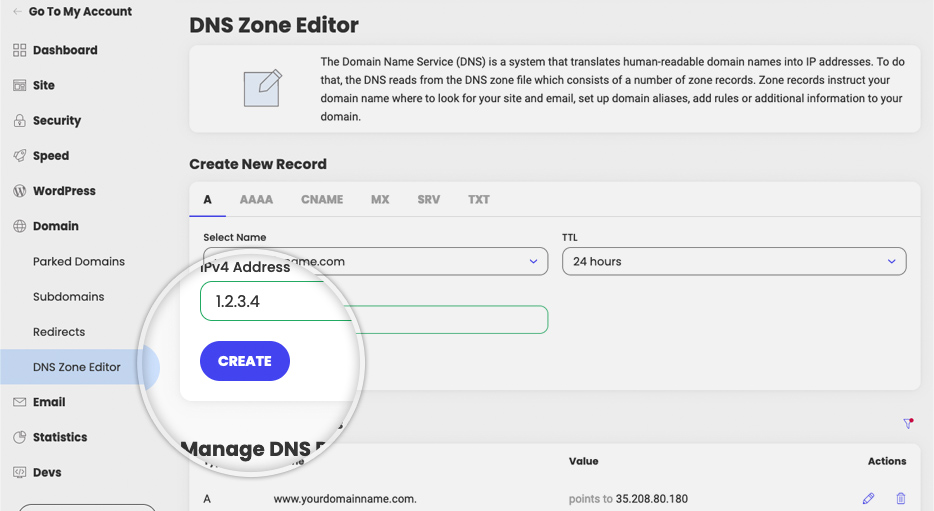Open the TTL 24 hours dropdown
The height and width of the screenshot is (511, 934).
pyautogui.click(x=734, y=261)
